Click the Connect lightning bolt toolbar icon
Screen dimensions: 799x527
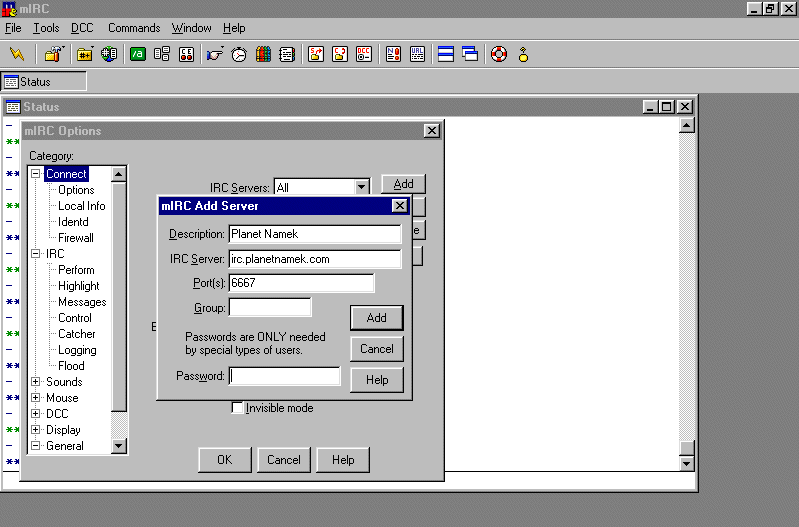[17, 54]
